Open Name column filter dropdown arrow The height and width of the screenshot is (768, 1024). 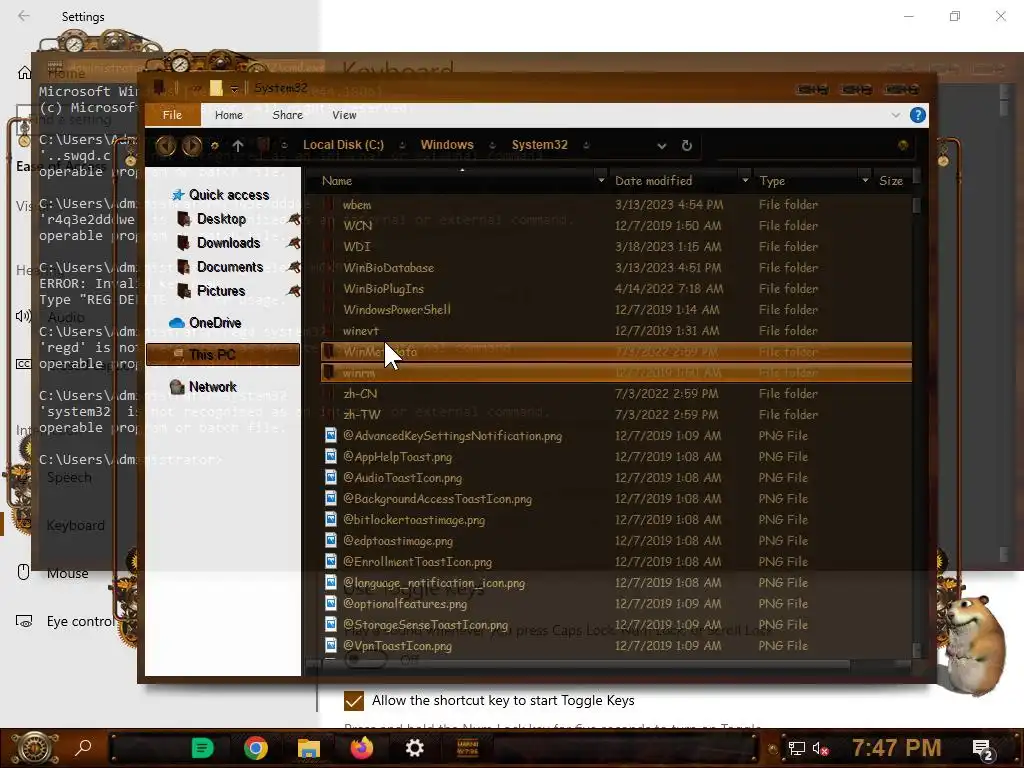[601, 180]
